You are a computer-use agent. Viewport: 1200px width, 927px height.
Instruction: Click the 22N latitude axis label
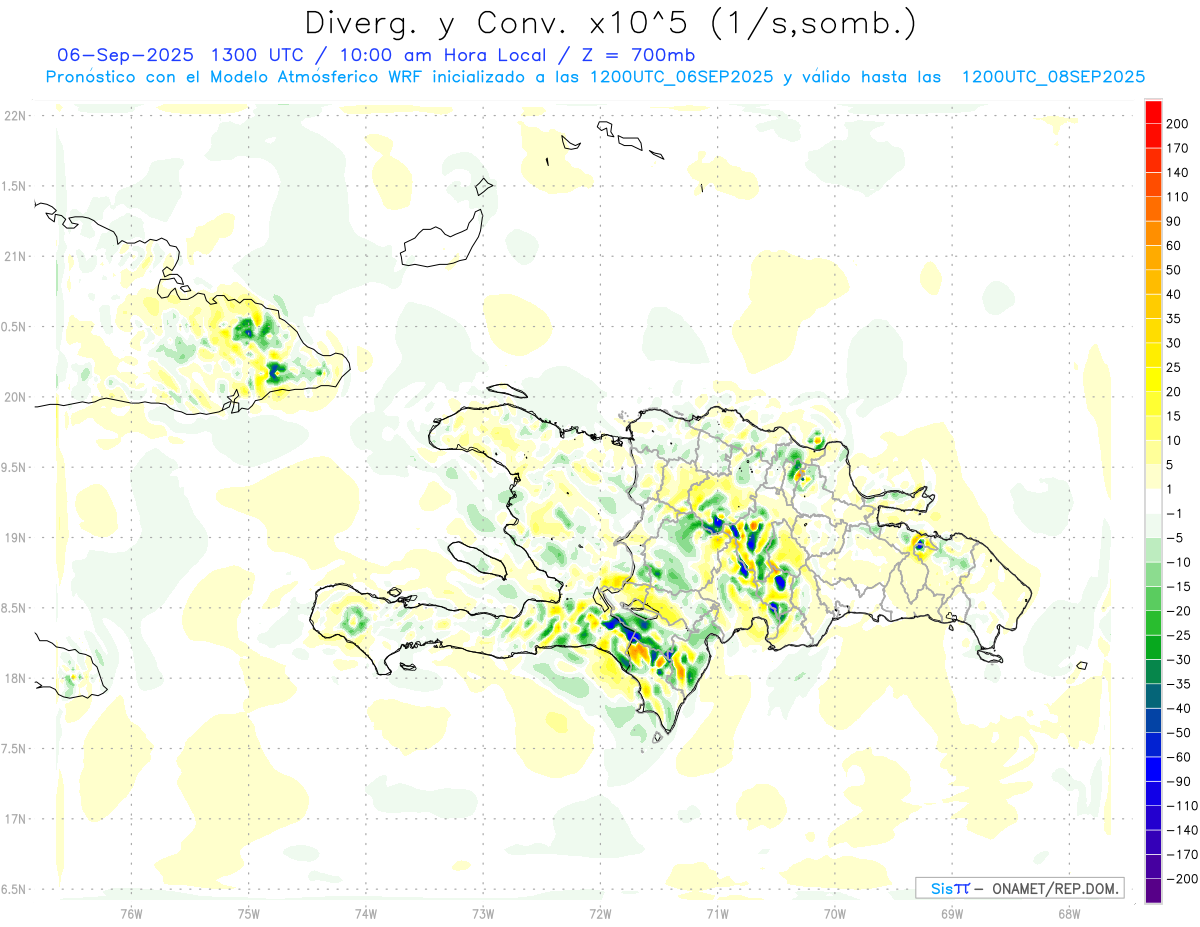[14, 116]
